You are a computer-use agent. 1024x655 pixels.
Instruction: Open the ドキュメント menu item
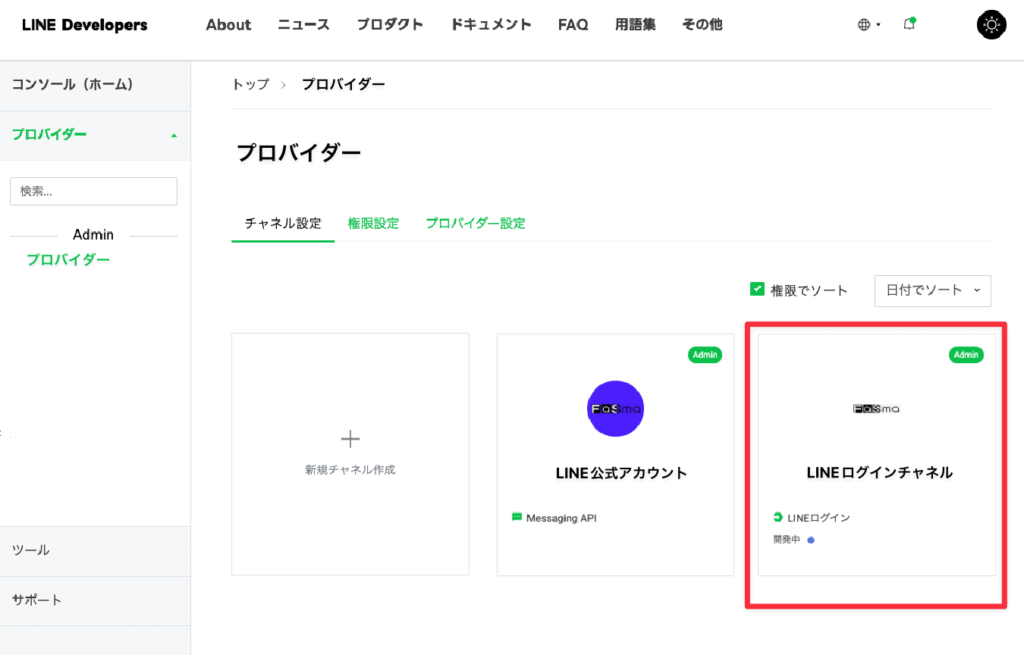pyautogui.click(x=491, y=25)
